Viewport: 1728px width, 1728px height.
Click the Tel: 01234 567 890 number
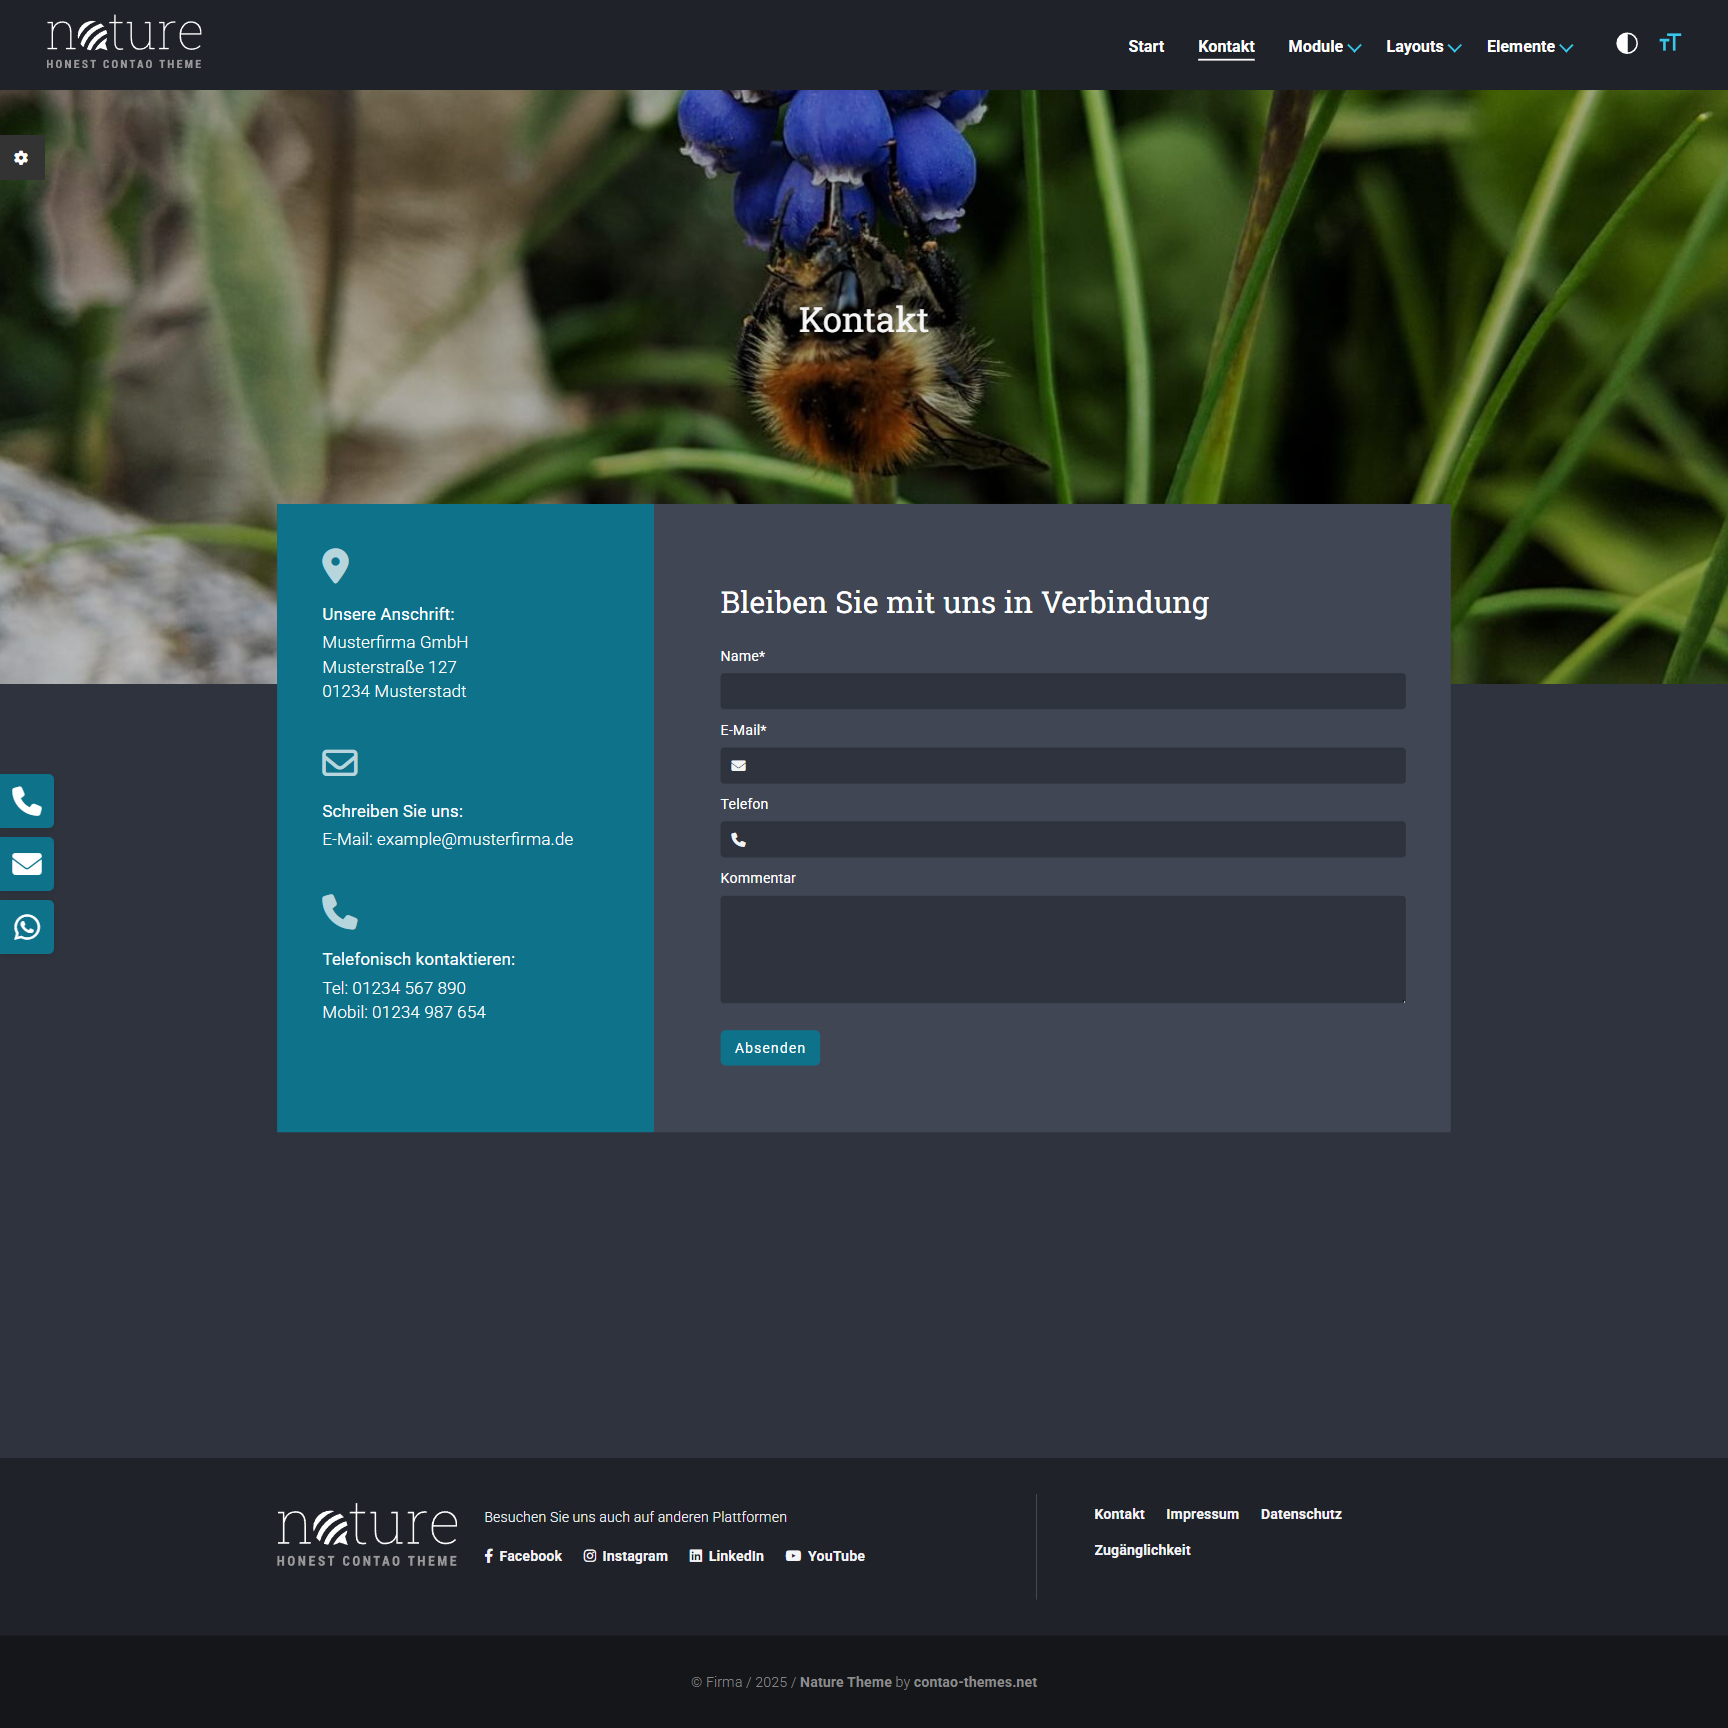tap(394, 988)
